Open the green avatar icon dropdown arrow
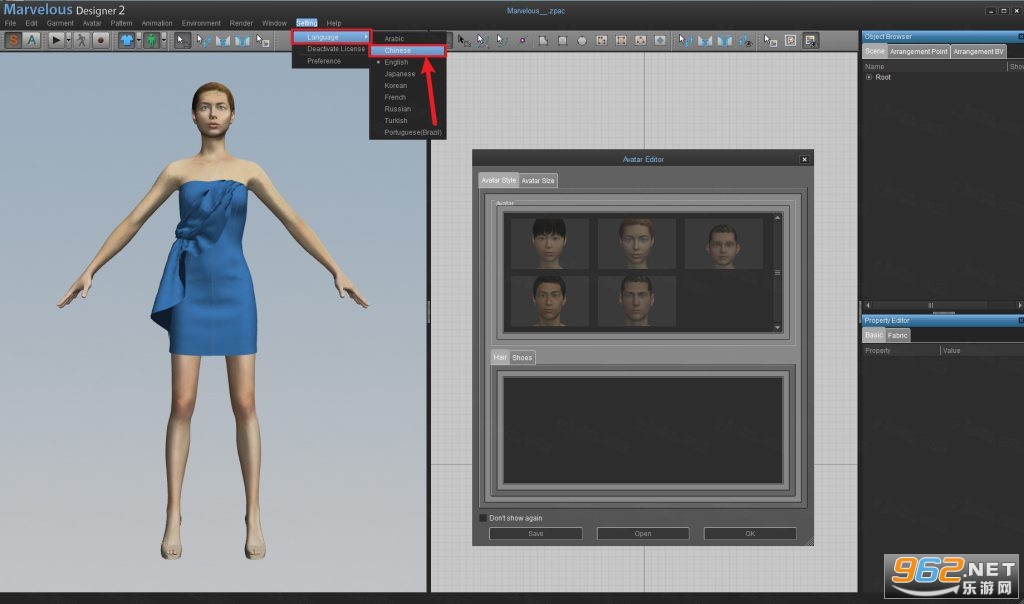This screenshot has width=1024, height=604. pyautogui.click(x=163, y=40)
